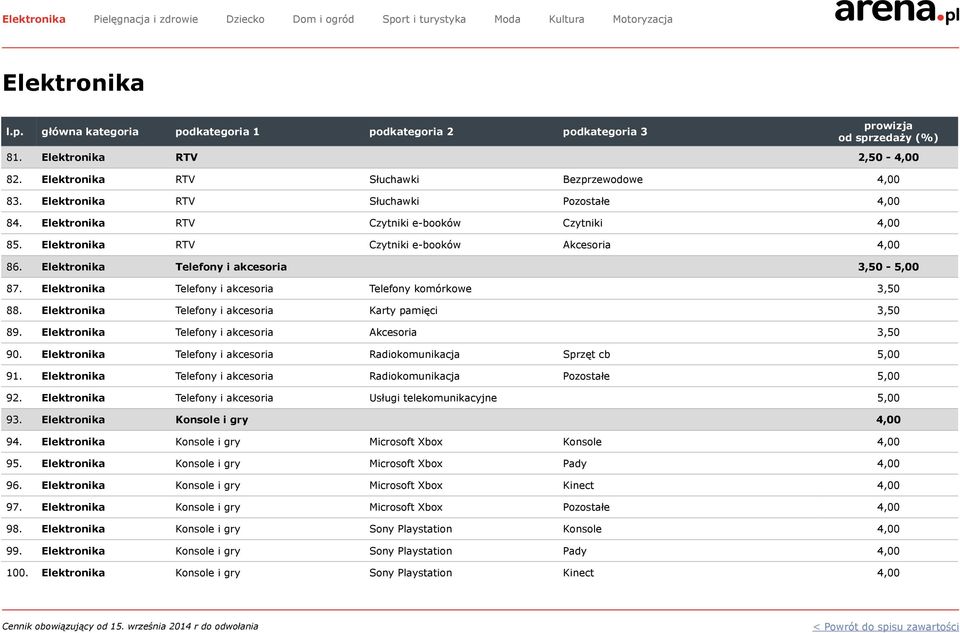Viewport: 960px width, 633px height.
Task: Click the podkategoria 3 column header
Action: (605, 132)
